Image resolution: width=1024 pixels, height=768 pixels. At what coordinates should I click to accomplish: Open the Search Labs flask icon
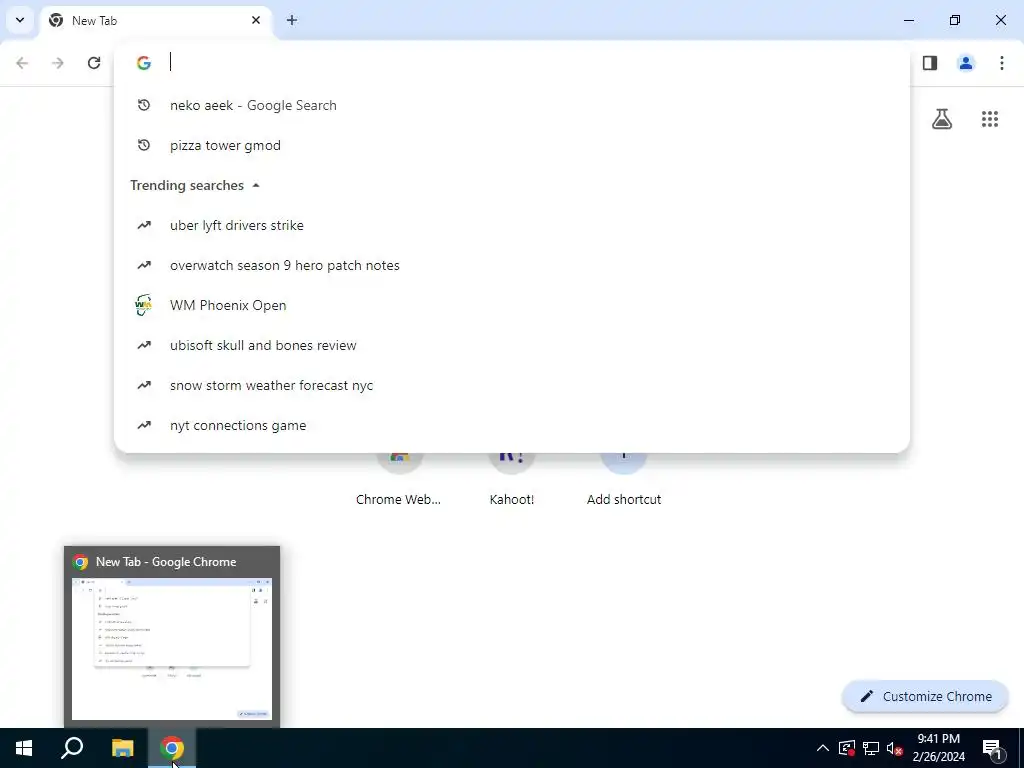click(x=942, y=119)
